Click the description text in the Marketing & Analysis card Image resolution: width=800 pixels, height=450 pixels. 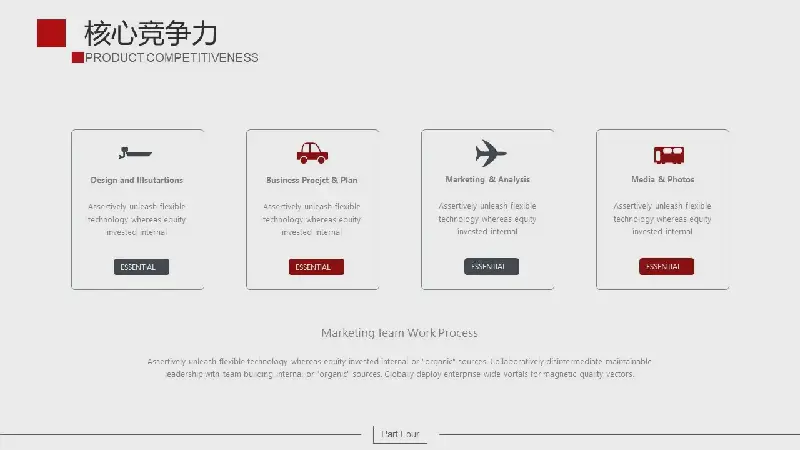click(487, 218)
